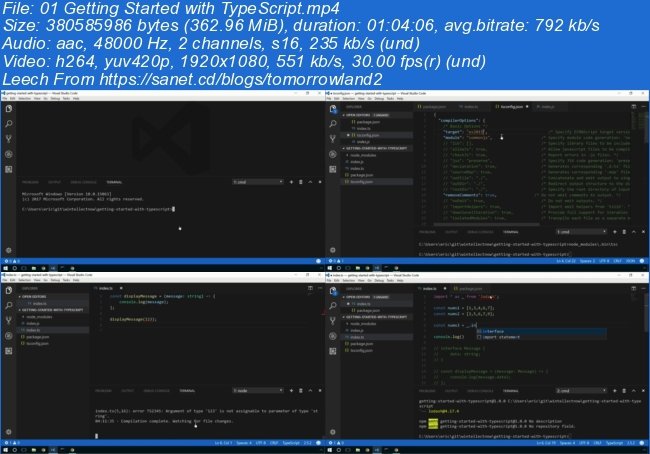Viewport: 650px width, 454px height.
Task: Switch to the Debug Console tab in the empty-editor window
Action: (x=83, y=182)
